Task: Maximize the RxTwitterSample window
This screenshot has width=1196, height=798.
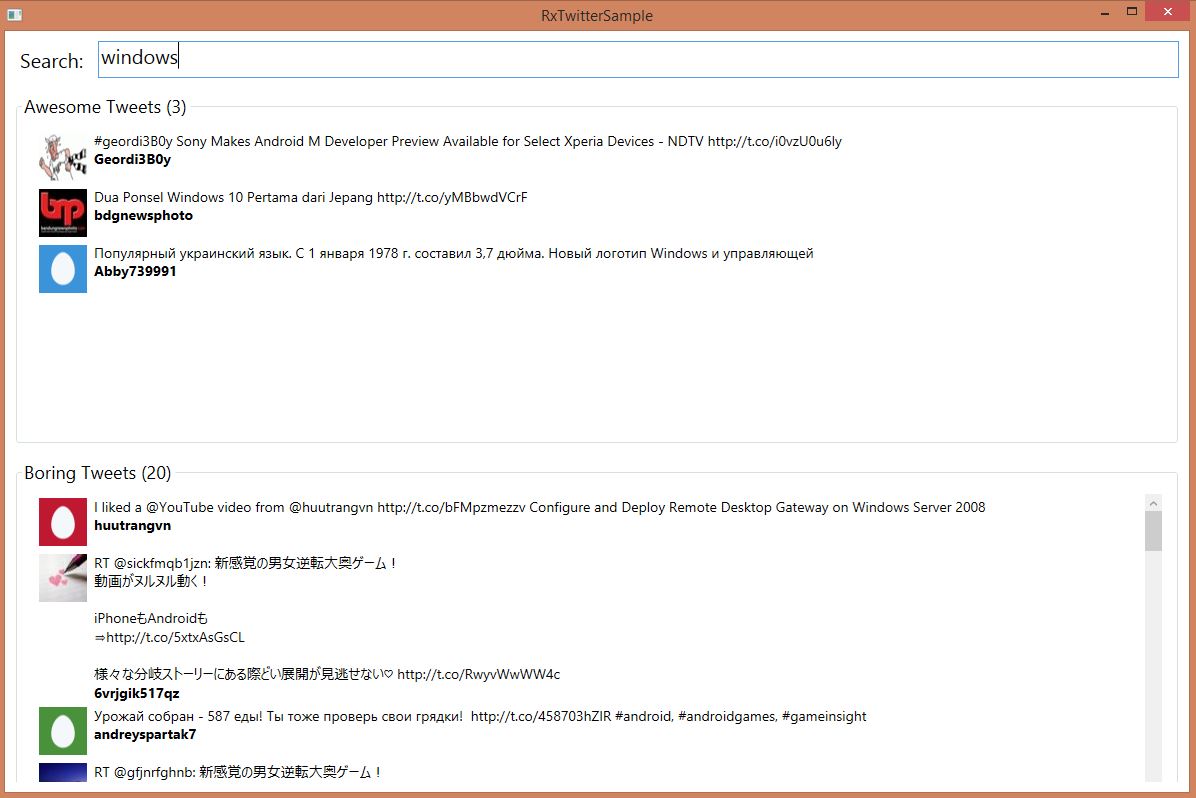Action: click(x=1132, y=11)
